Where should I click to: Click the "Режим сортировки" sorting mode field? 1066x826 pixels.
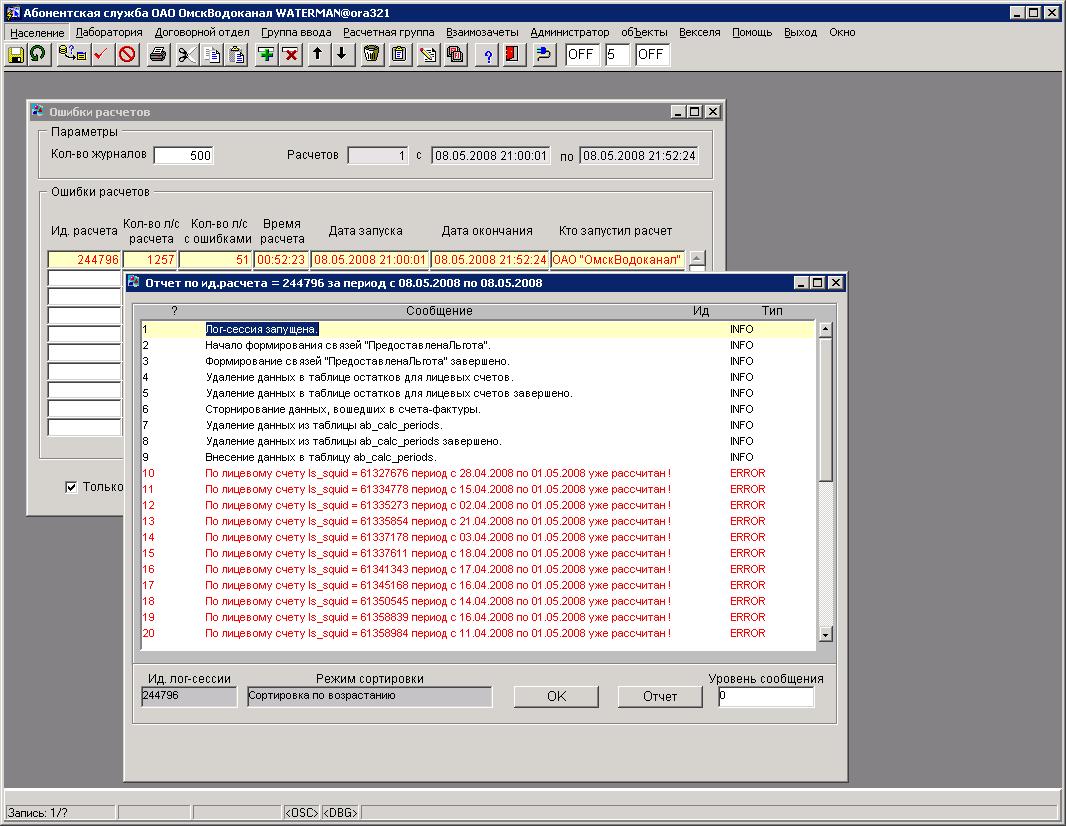[x=369, y=696]
